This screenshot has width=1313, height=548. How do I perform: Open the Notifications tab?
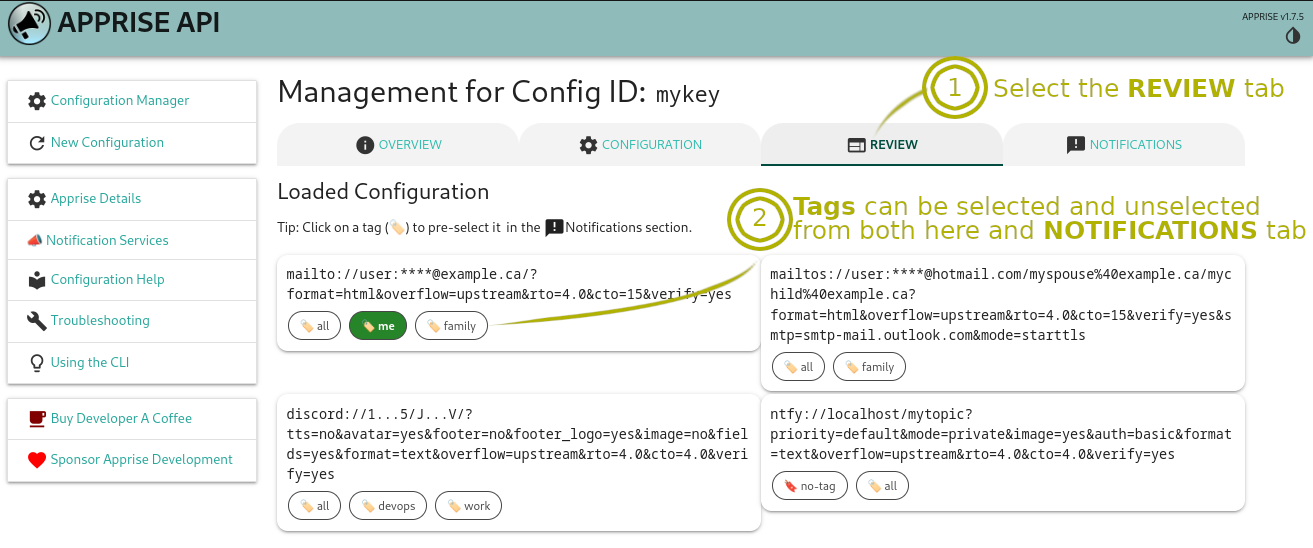[x=1124, y=145]
